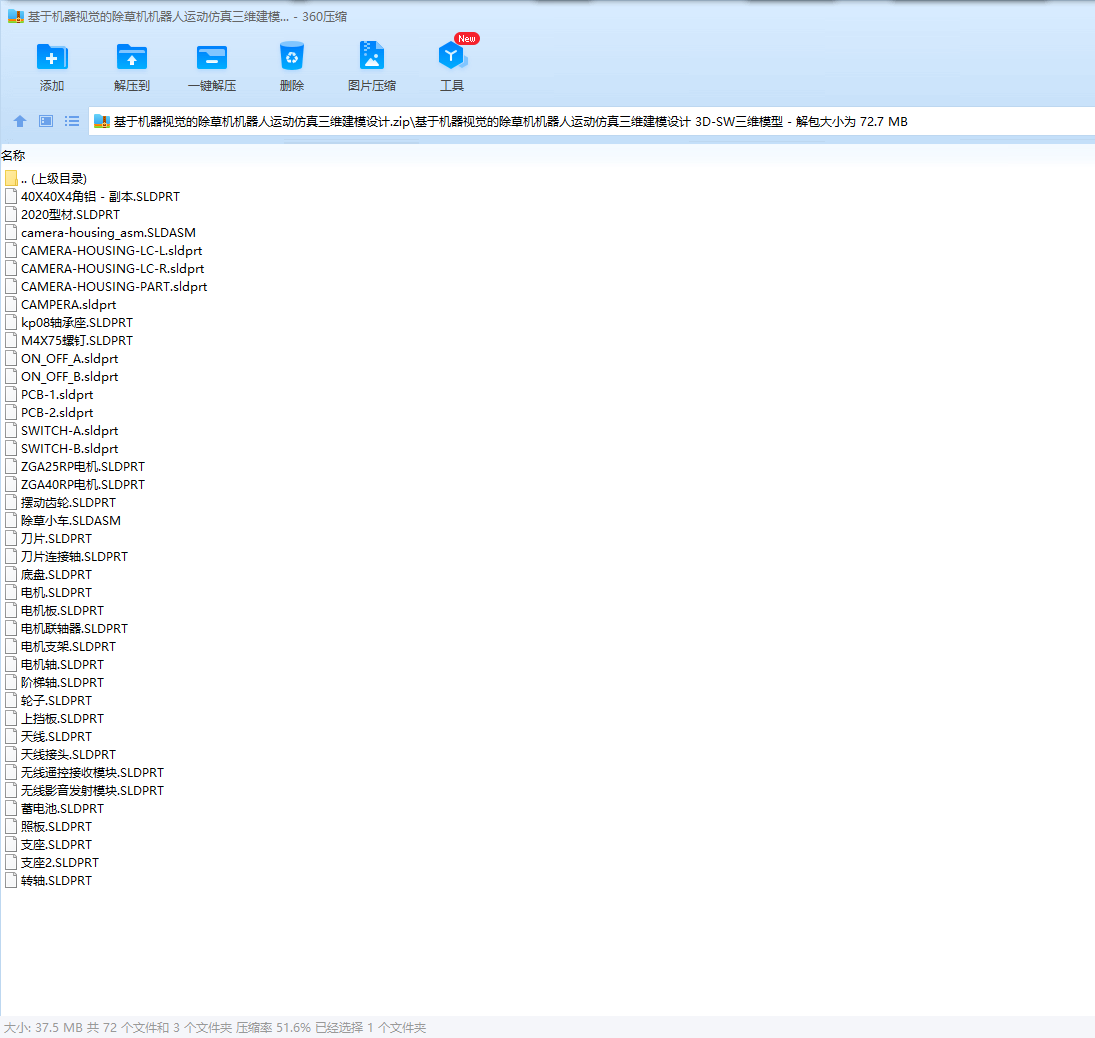
Task: Click the 添加 (Add) toolbar icon
Action: pos(52,57)
